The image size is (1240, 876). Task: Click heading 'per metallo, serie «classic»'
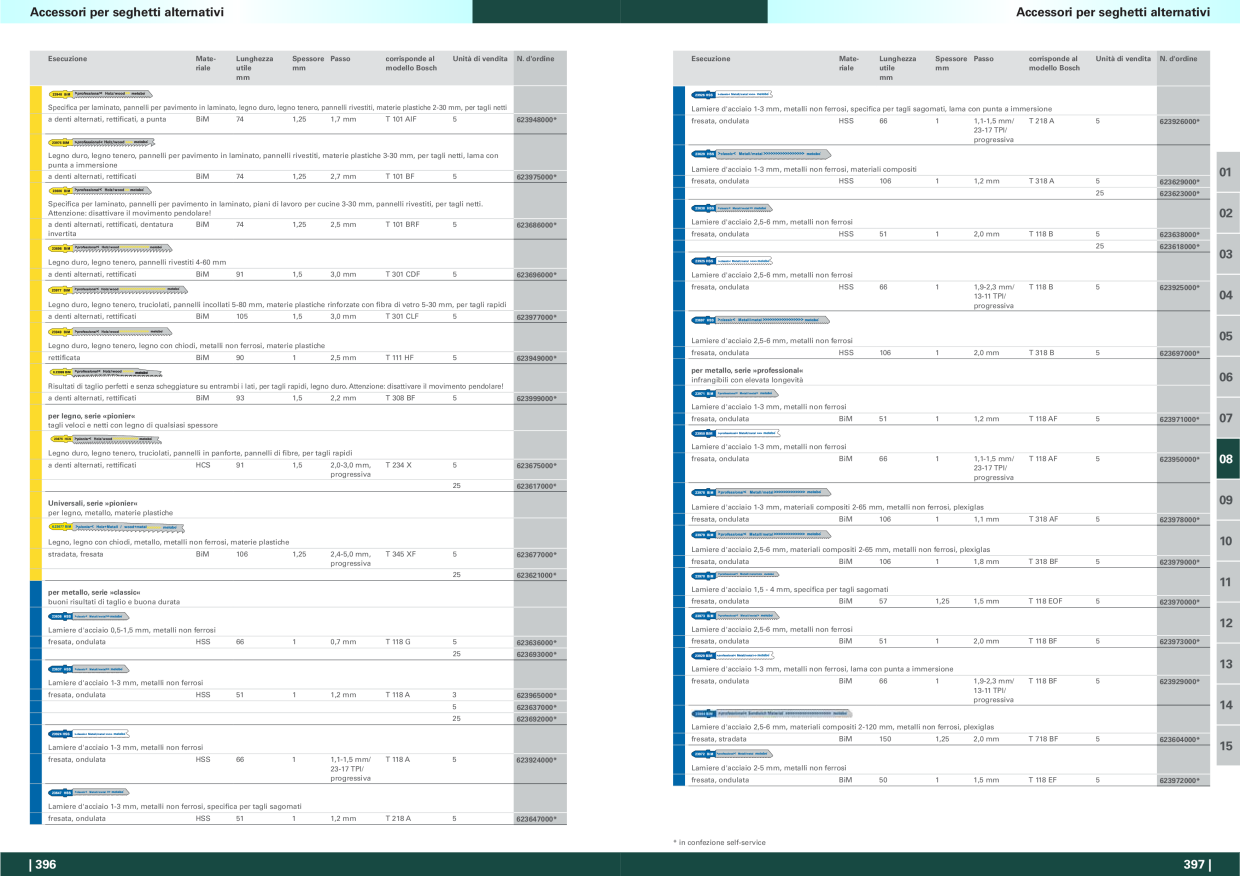click(x=94, y=591)
